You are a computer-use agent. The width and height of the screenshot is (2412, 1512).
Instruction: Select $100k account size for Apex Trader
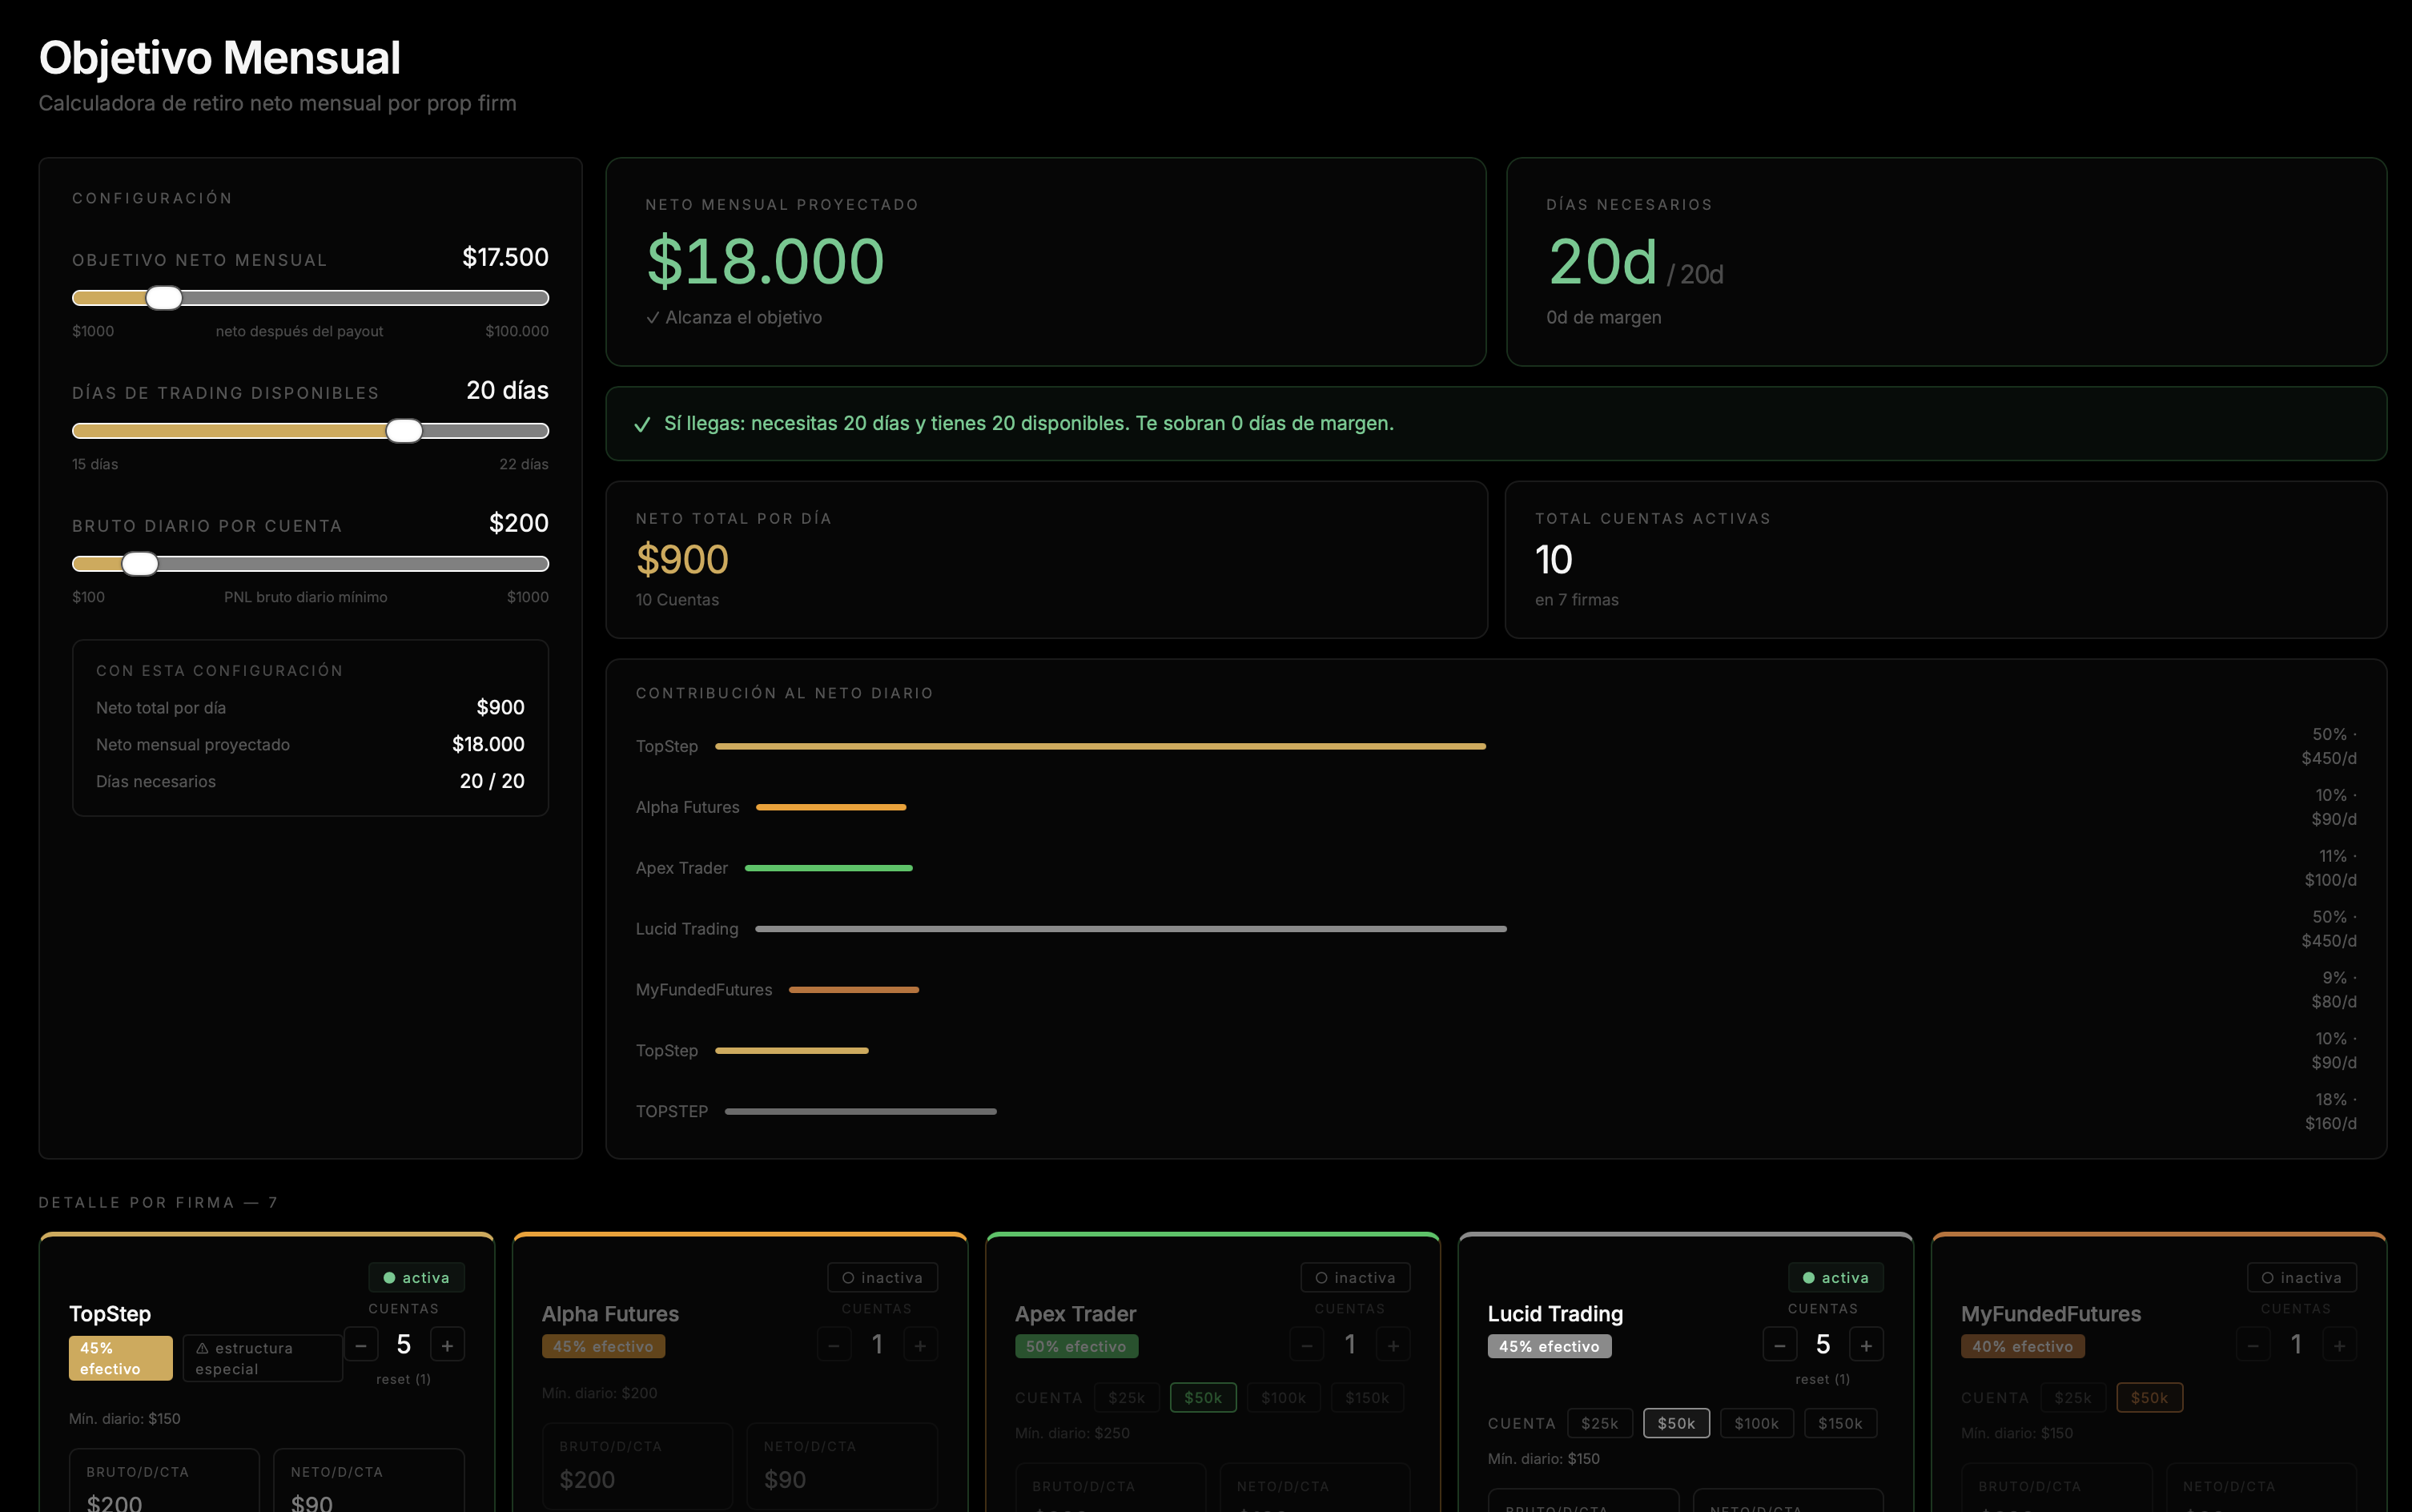[x=1283, y=1397]
